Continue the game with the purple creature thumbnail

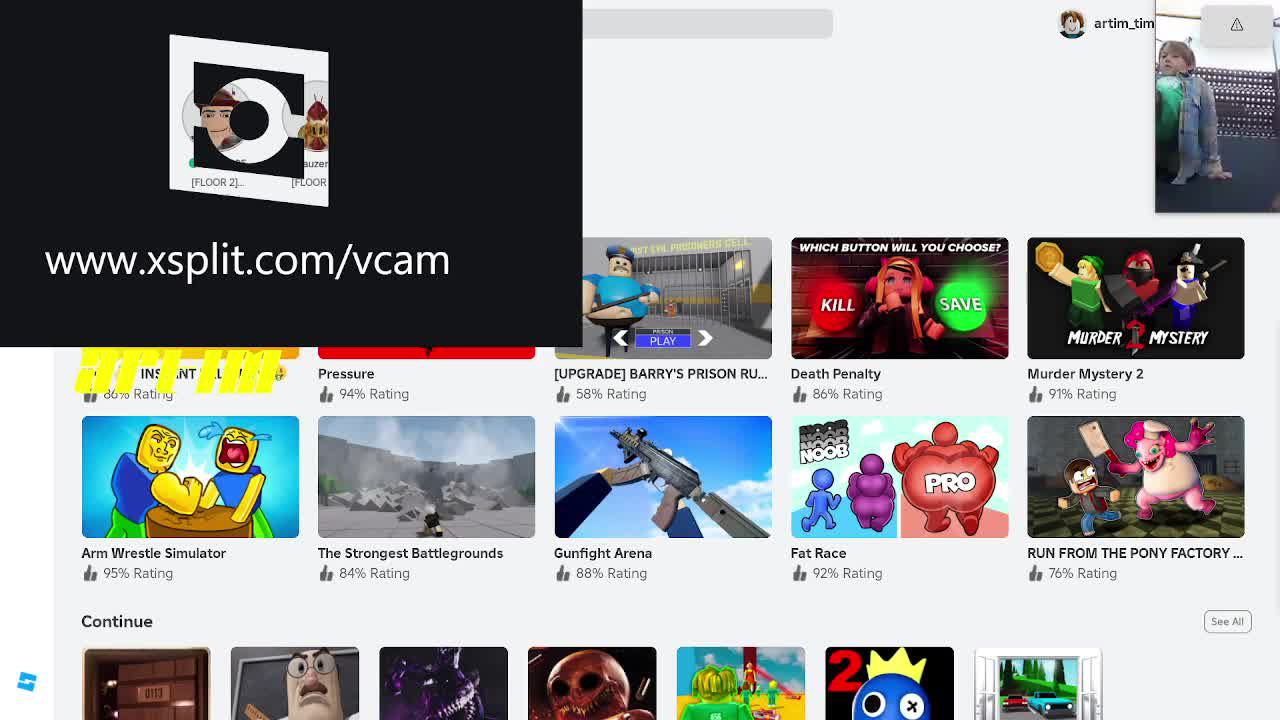(x=443, y=684)
